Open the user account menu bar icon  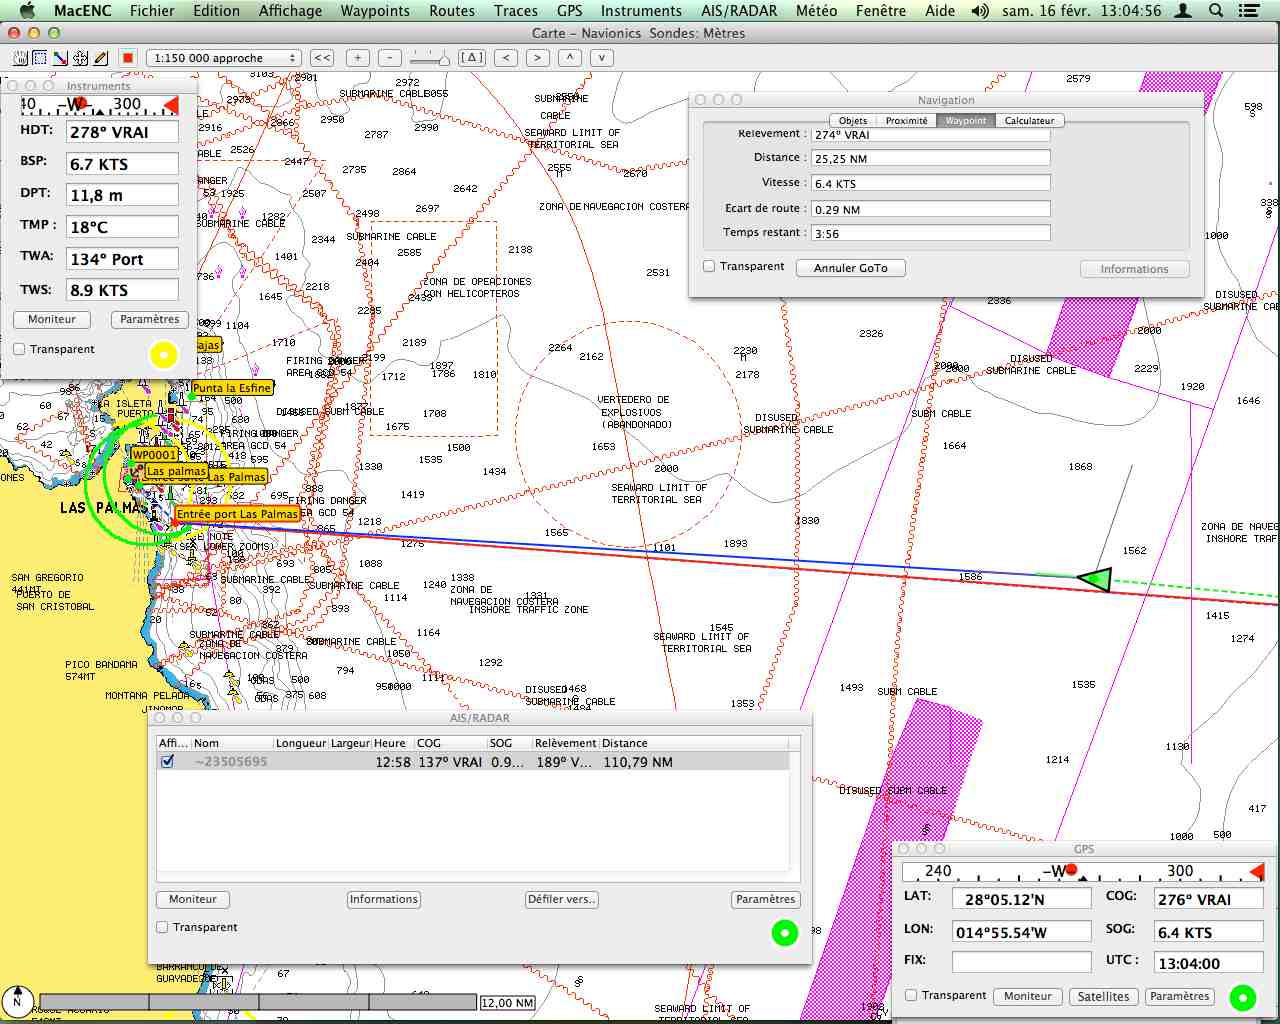[x=1183, y=11]
